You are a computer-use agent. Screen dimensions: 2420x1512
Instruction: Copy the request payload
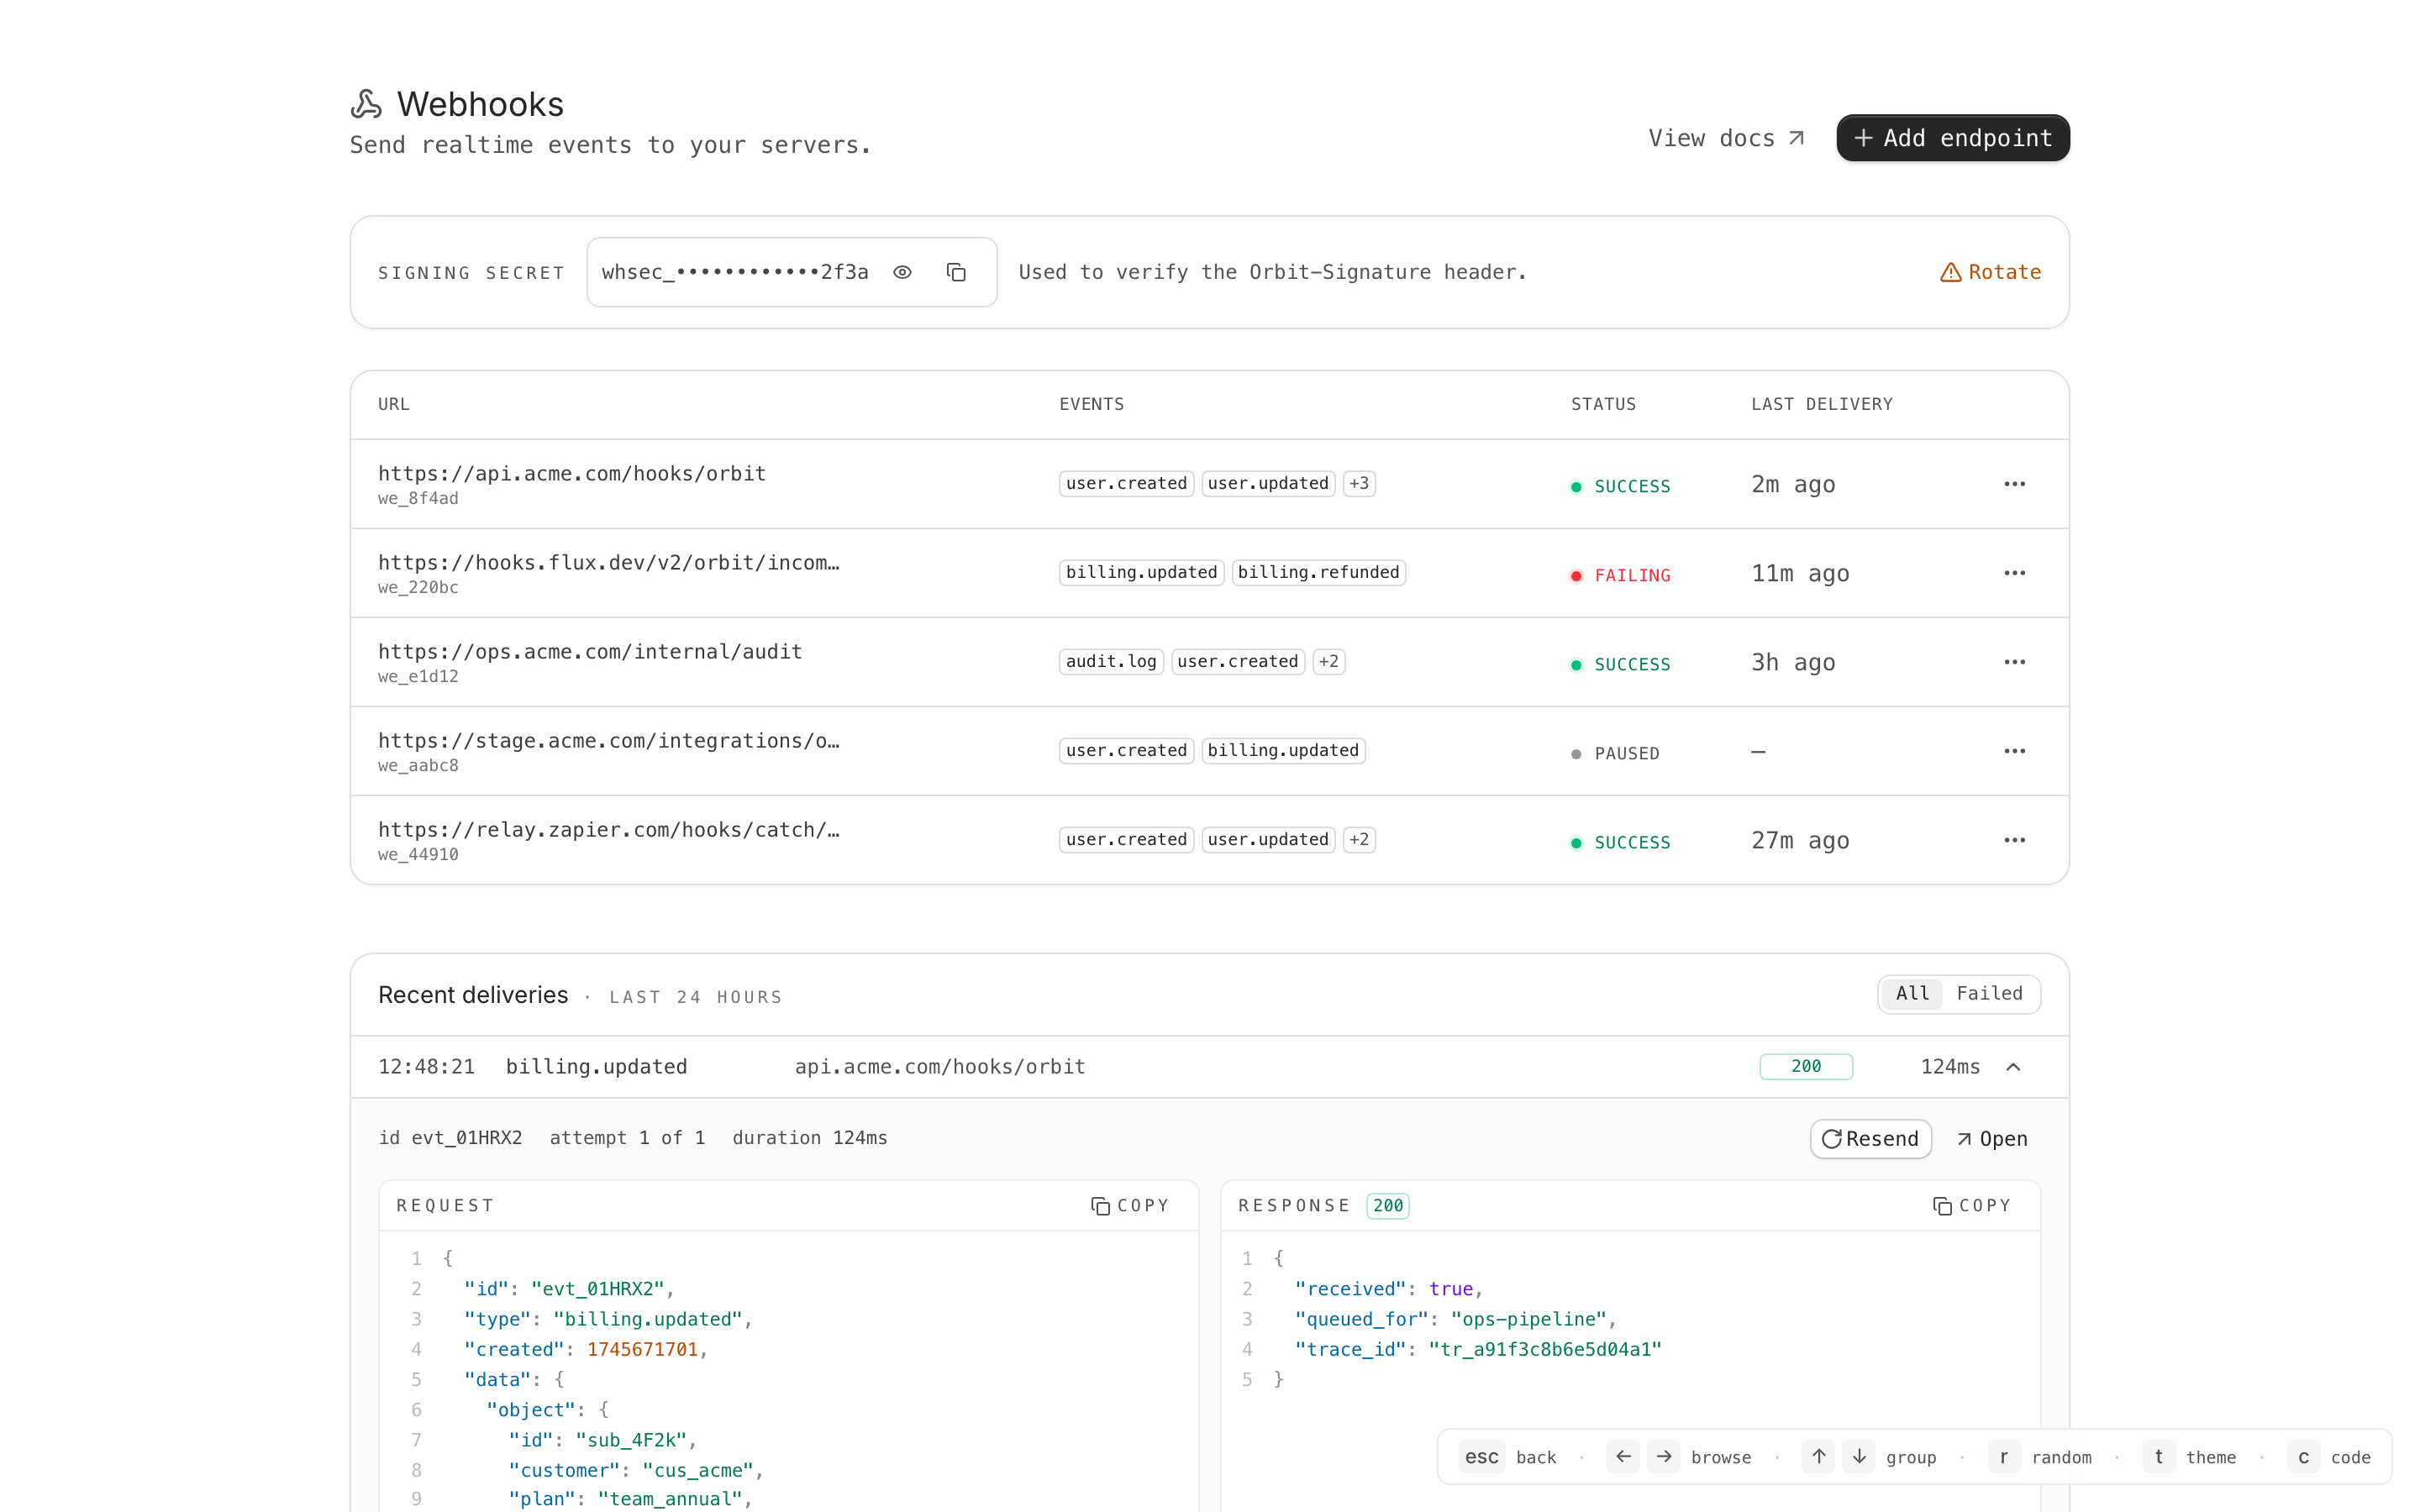[1130, 1206]
